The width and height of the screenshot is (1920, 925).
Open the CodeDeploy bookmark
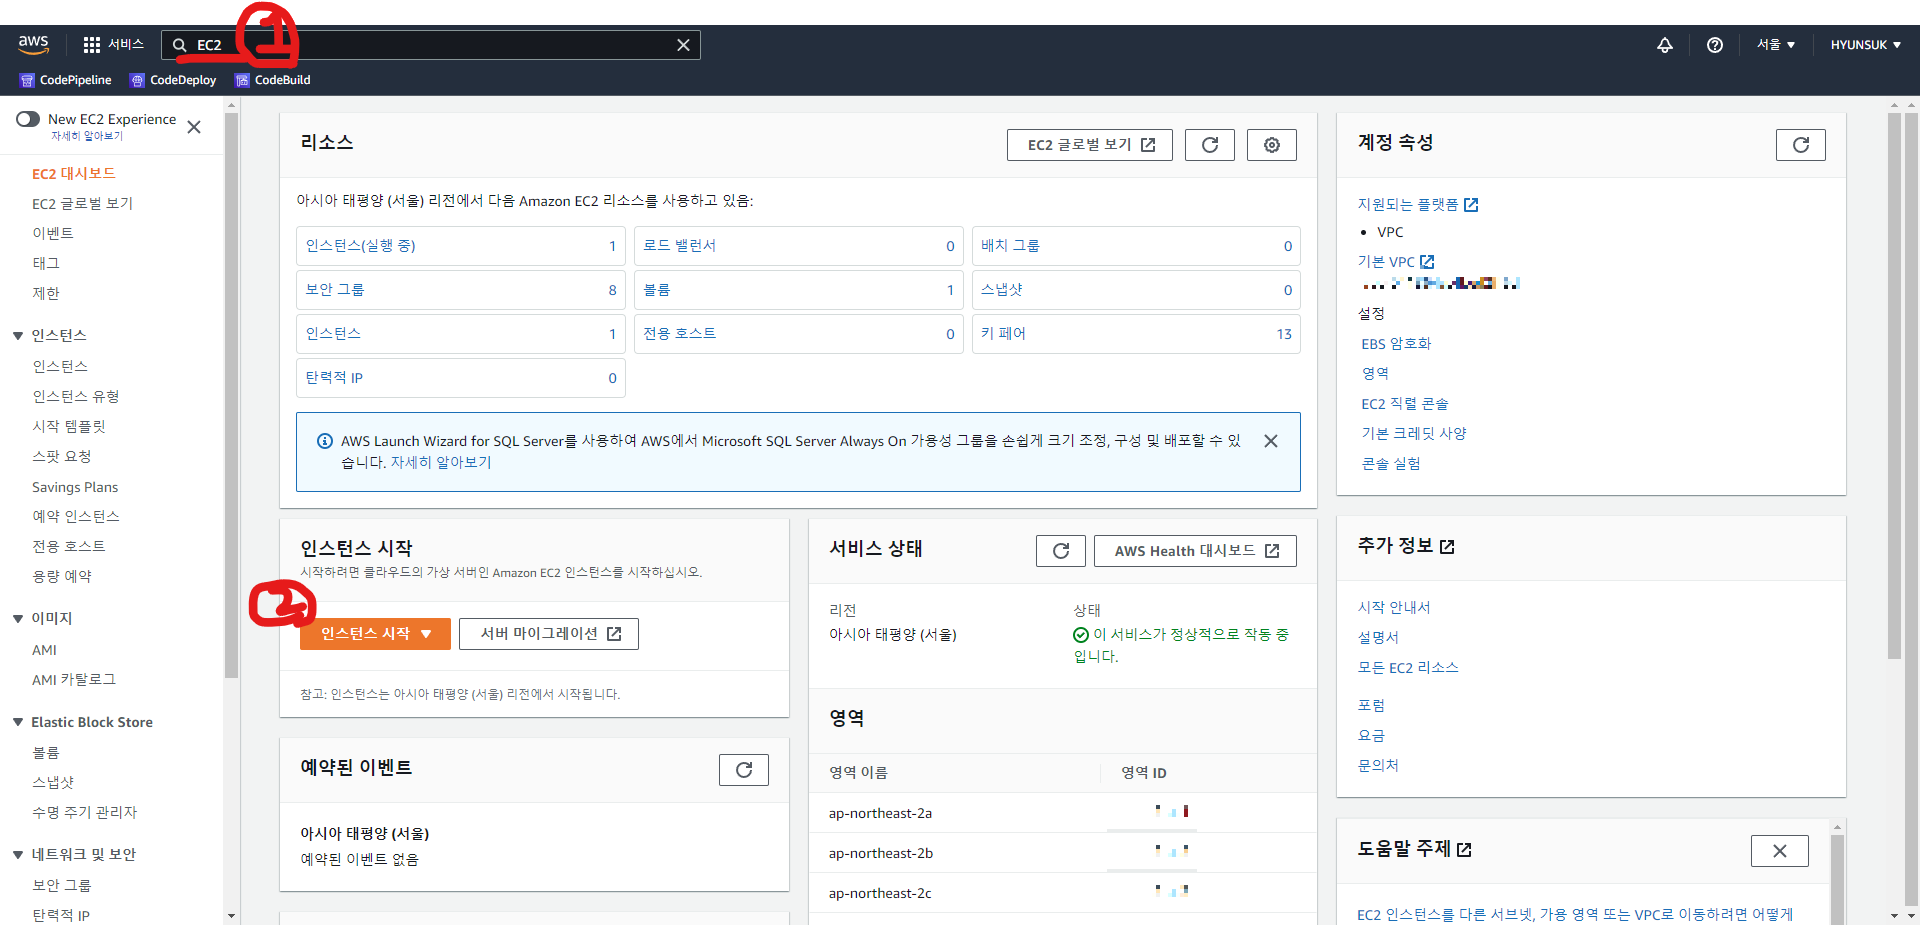(173, 80)
